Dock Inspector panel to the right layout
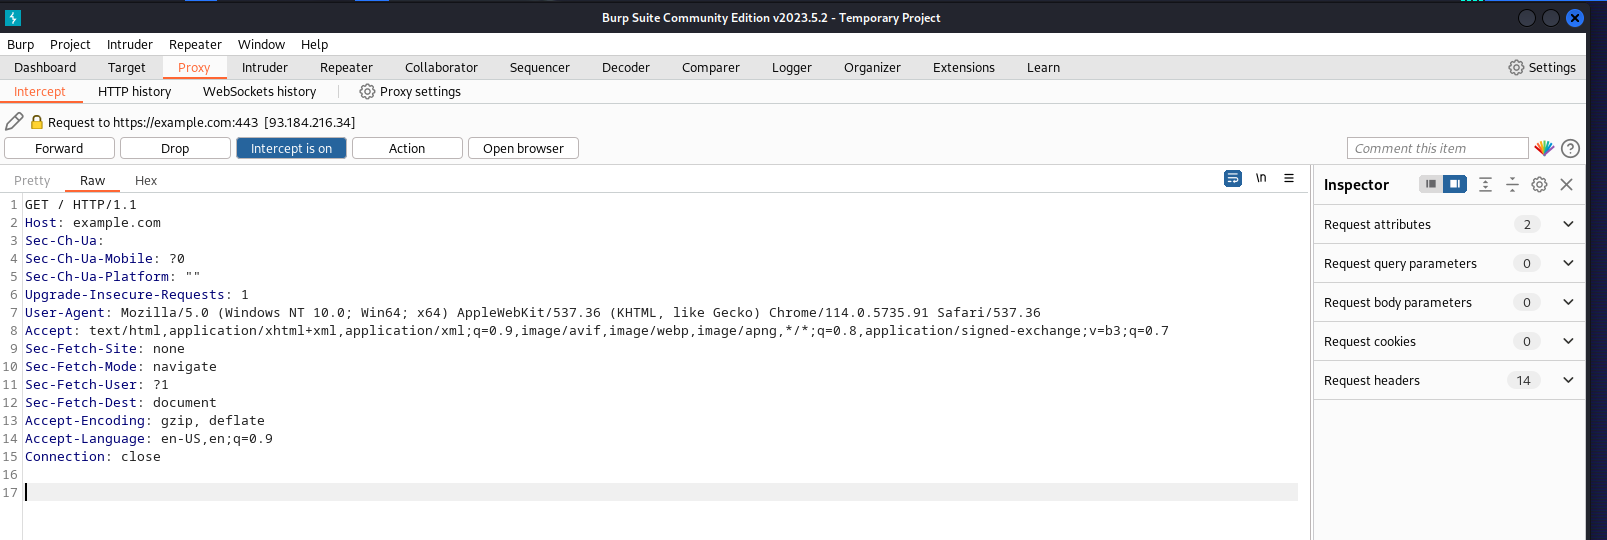The height and width of the screenshot is (540, 1607). coord(1455,184)
